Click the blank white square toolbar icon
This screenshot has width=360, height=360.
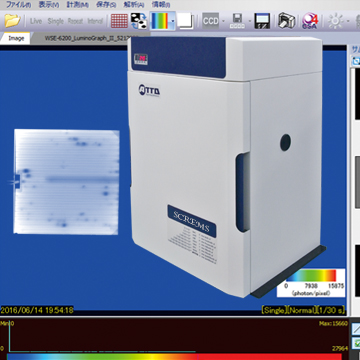pos(185,21)
